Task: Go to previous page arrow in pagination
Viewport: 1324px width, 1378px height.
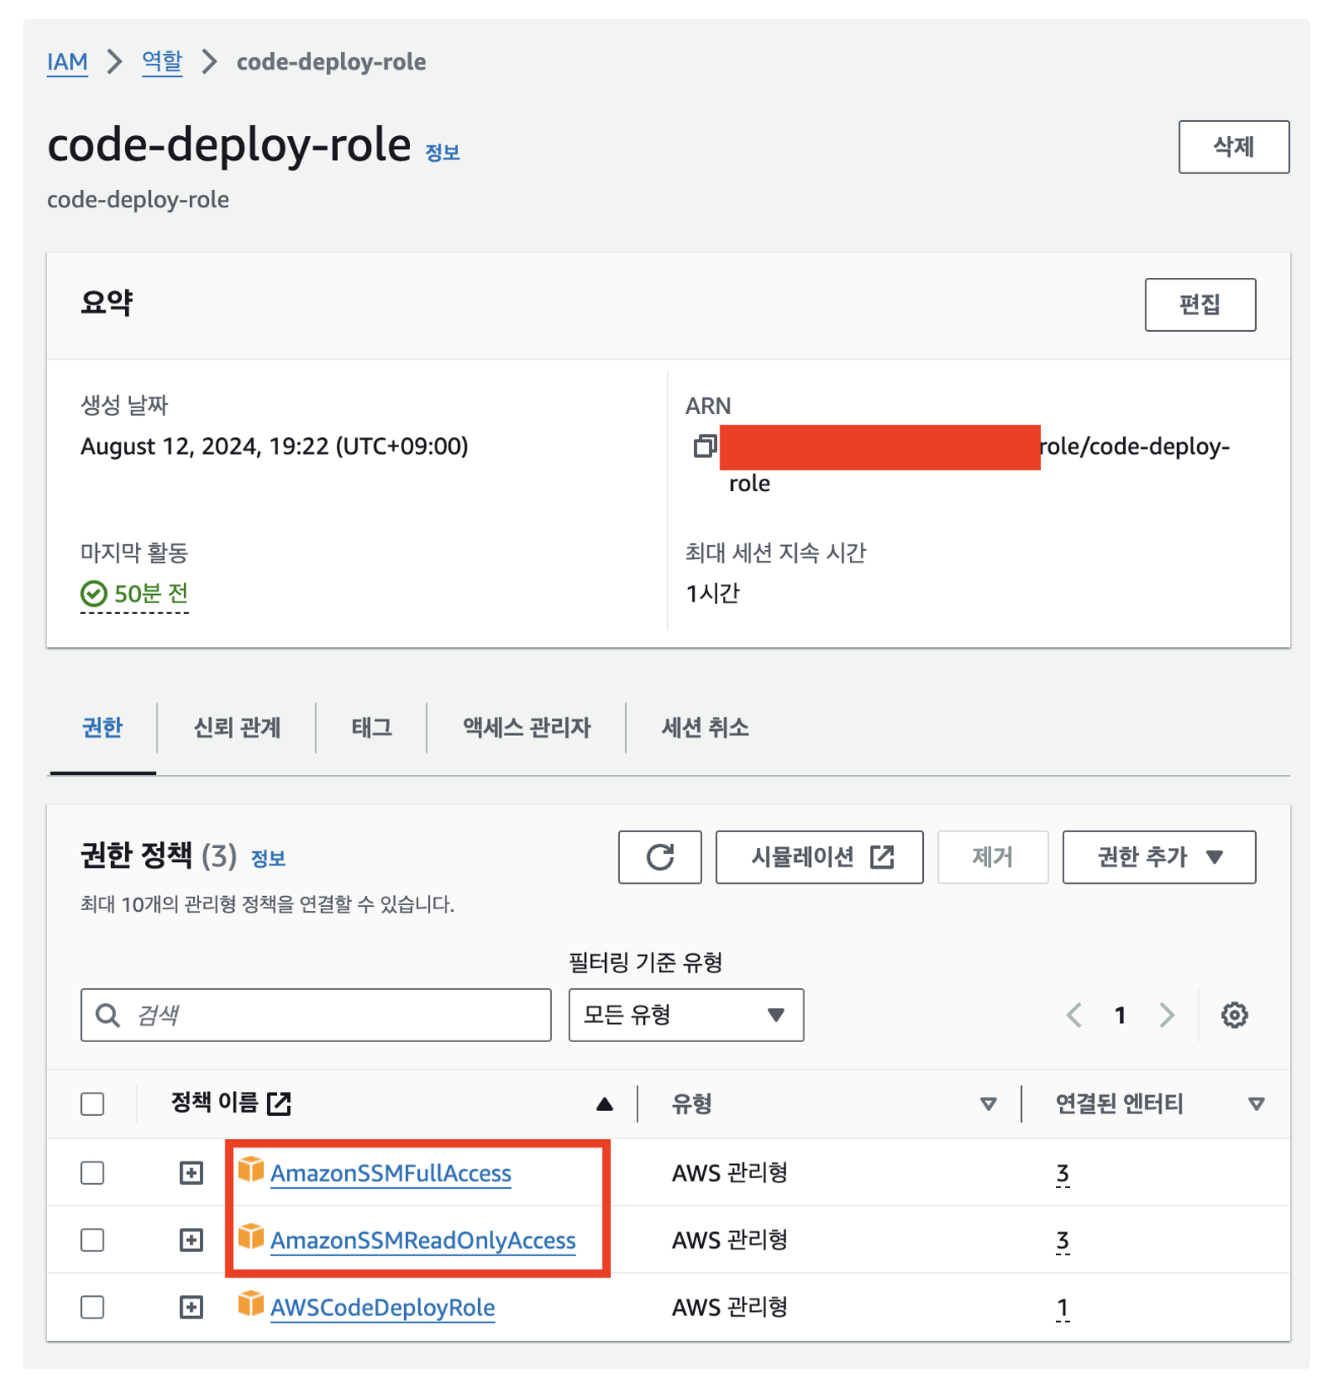Action: [1074, 1015]
